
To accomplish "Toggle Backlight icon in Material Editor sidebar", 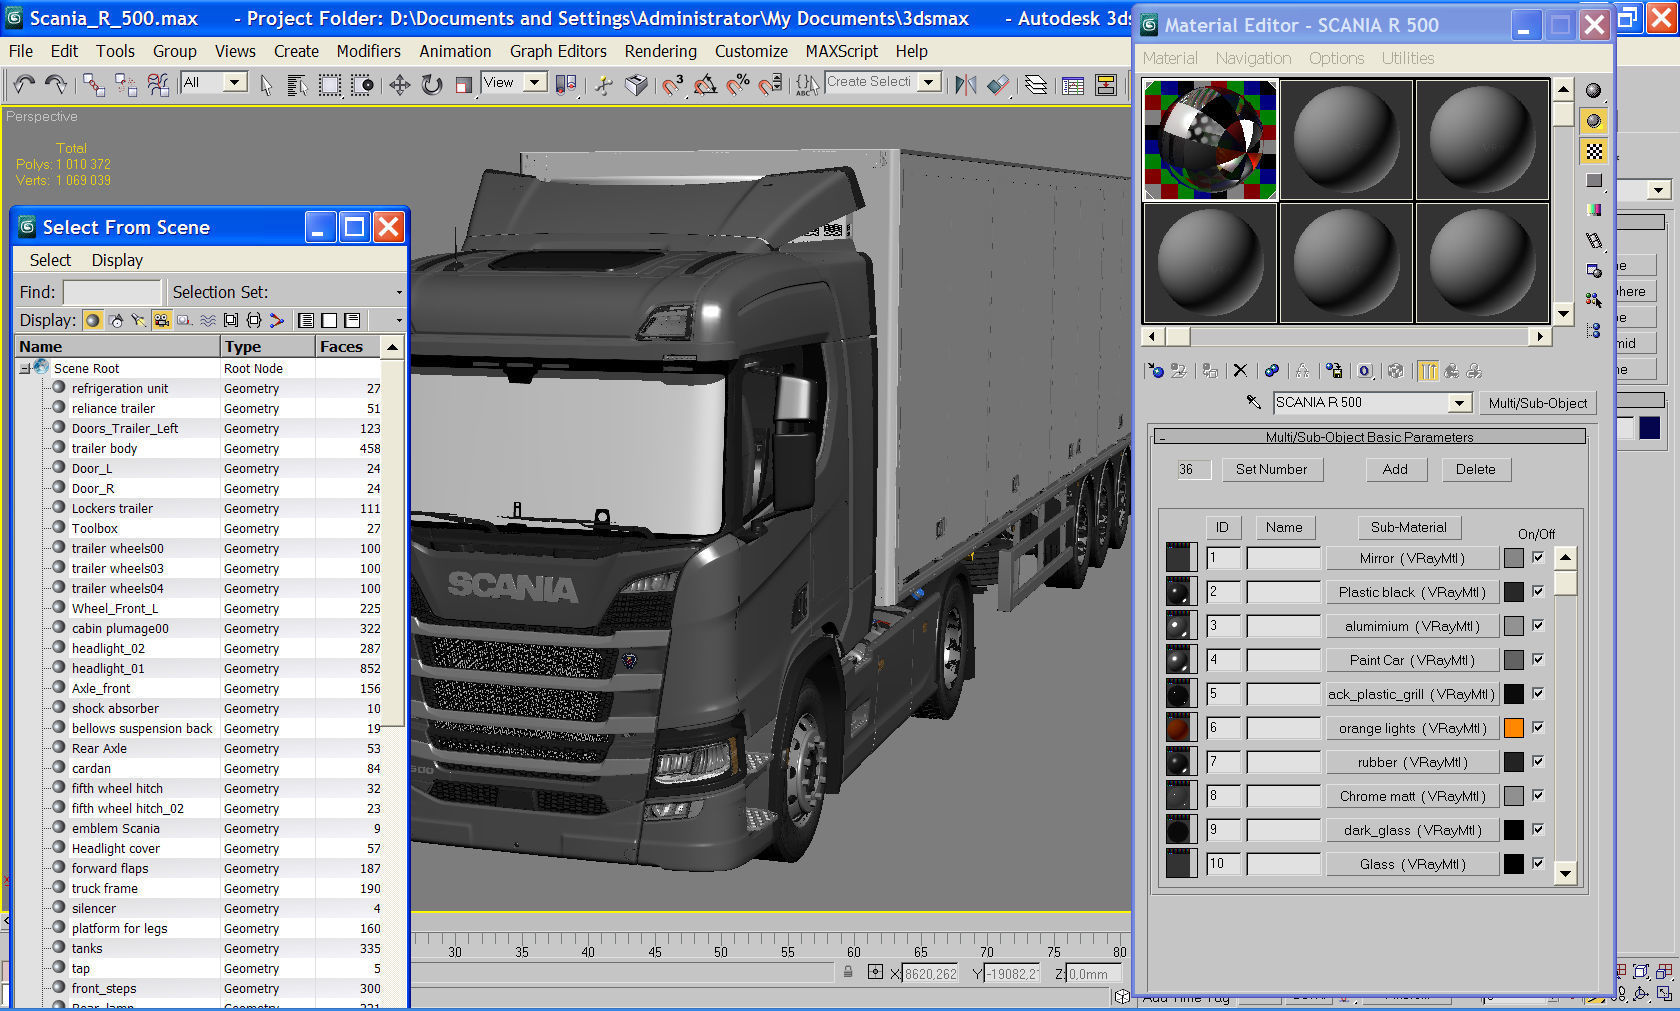I will tap(1594, 121).
